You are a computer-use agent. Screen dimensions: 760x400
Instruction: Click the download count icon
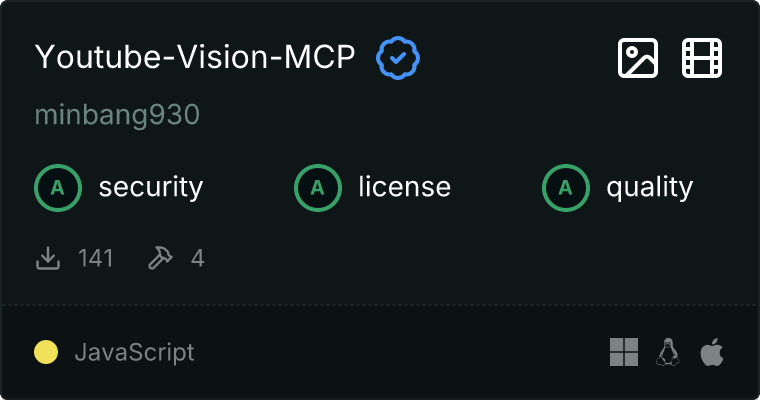48,259
